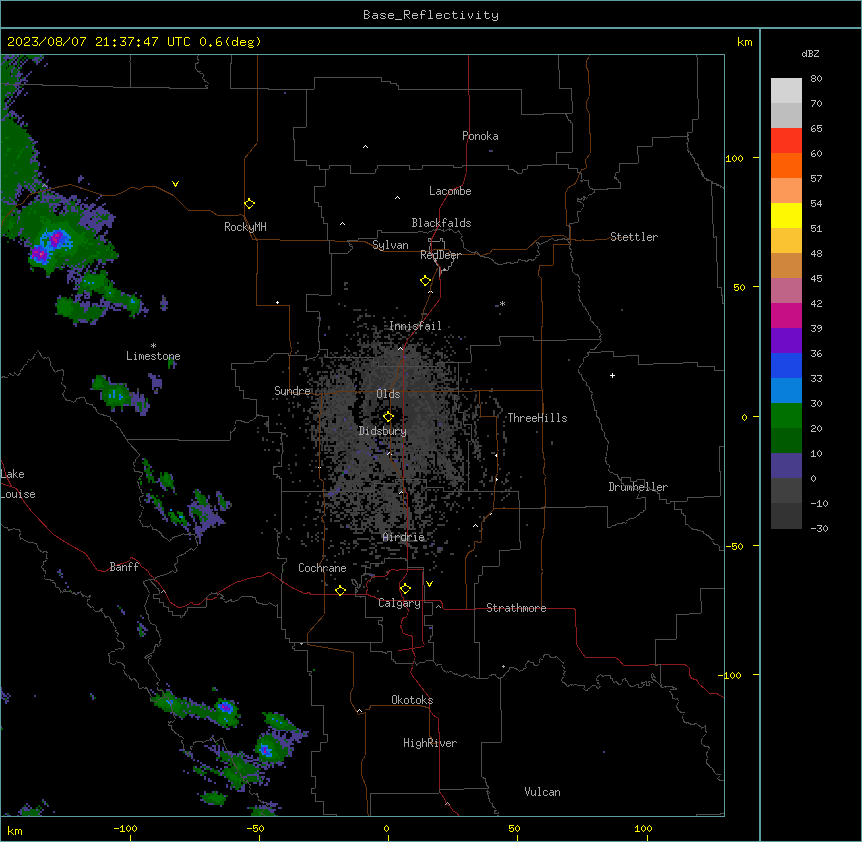The image size is (862, 842).
Task: Click the Base_Reflectivity title text
Action: [431, 15]
